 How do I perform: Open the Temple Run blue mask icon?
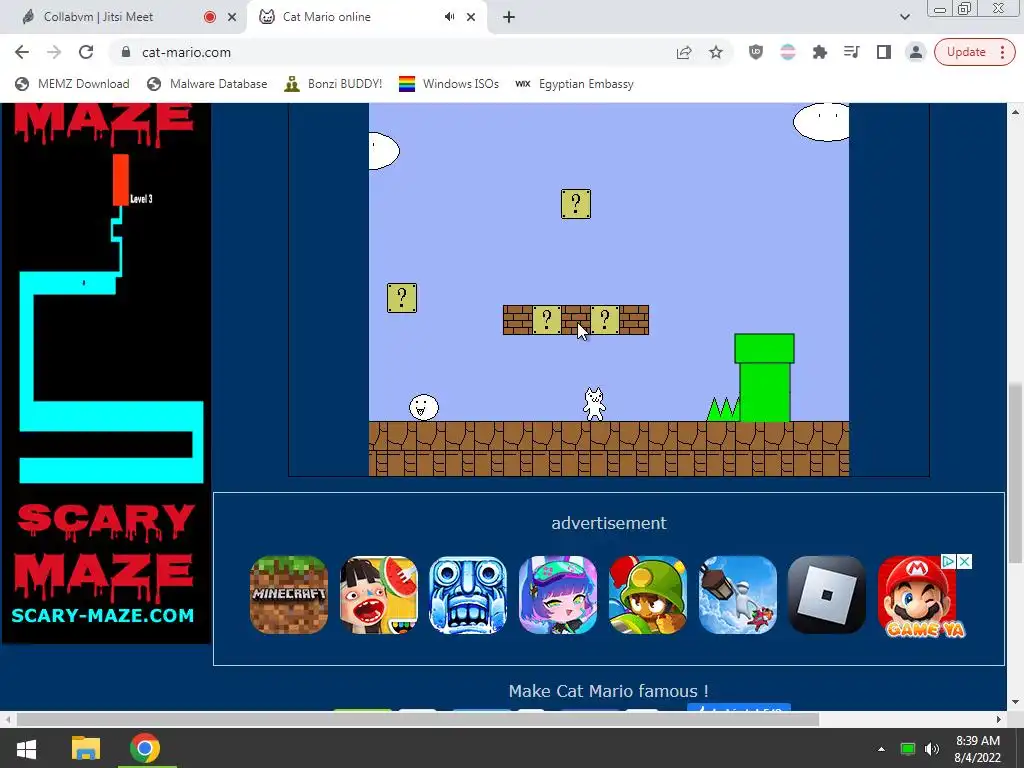tap(468, 594)
